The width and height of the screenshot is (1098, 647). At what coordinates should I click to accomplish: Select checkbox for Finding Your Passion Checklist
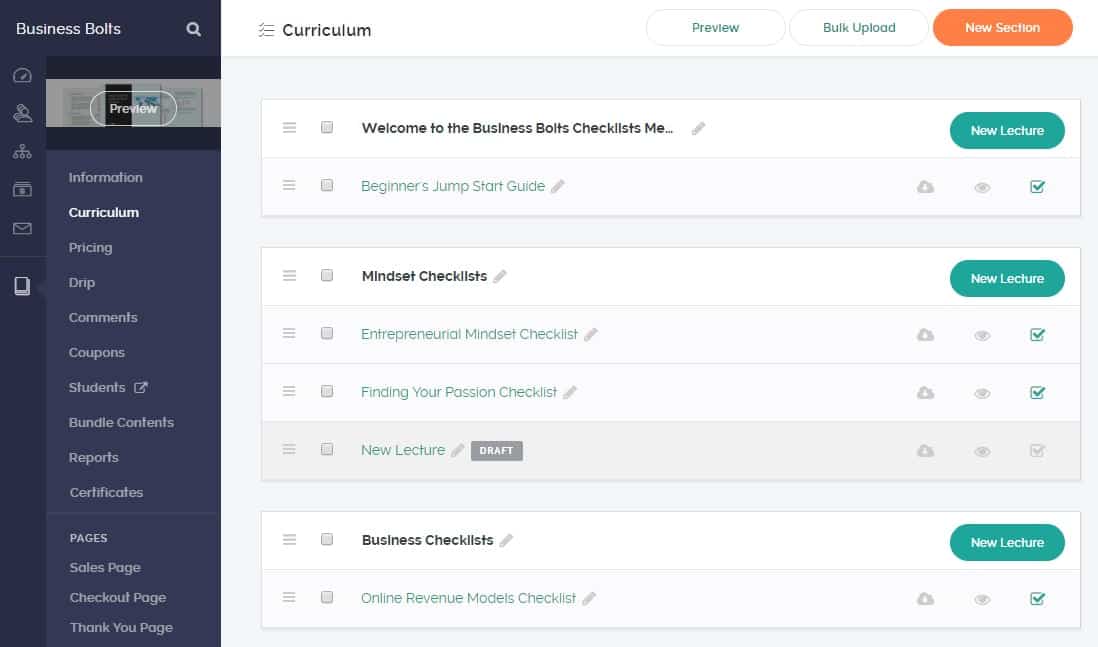point(327,392)
